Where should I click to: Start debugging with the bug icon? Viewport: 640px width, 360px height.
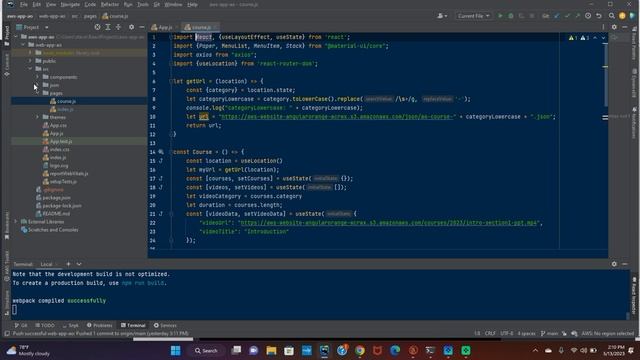coord(511,16)
